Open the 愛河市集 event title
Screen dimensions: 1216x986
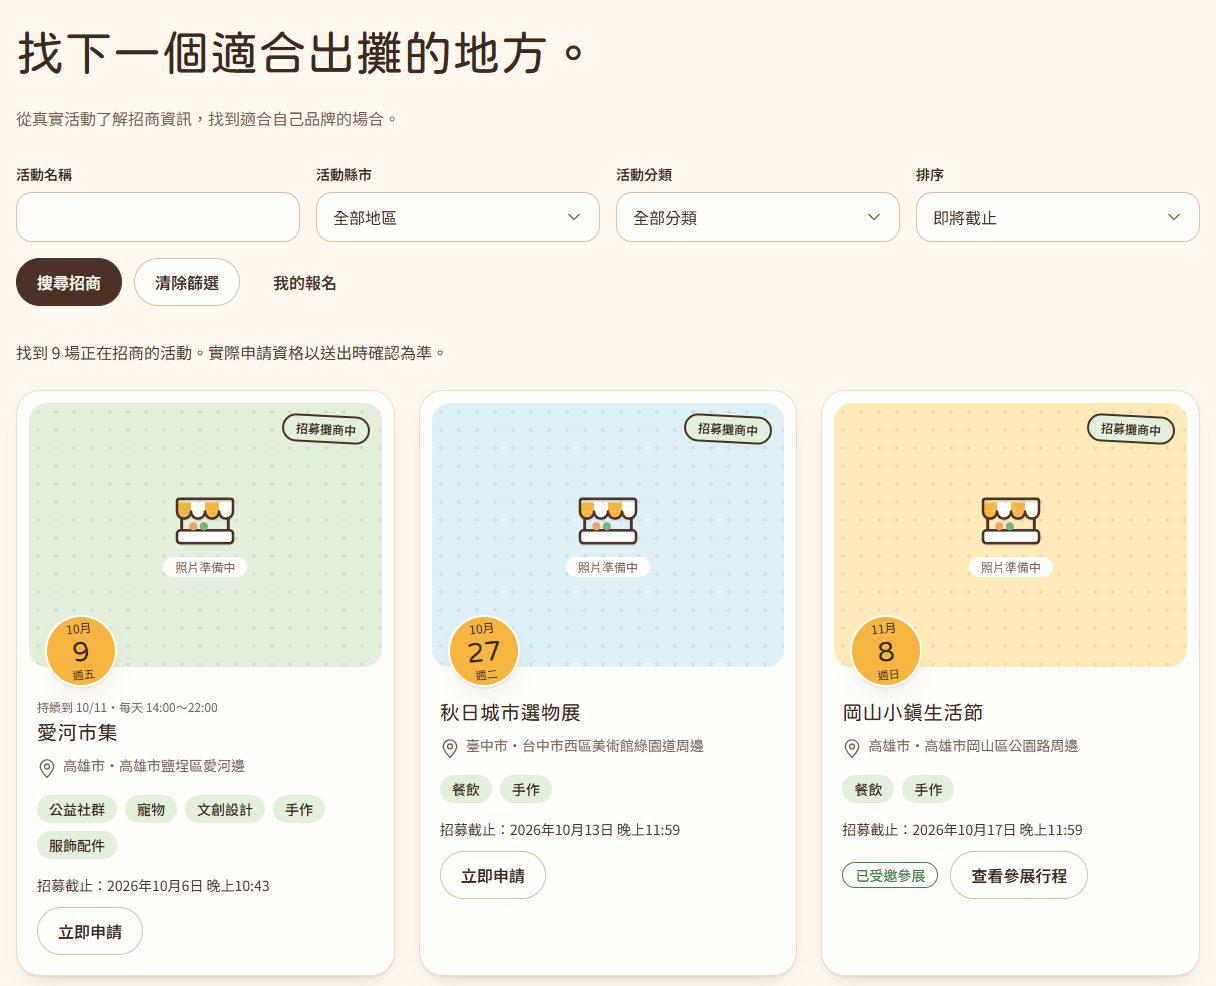click(x=77, y=733)
